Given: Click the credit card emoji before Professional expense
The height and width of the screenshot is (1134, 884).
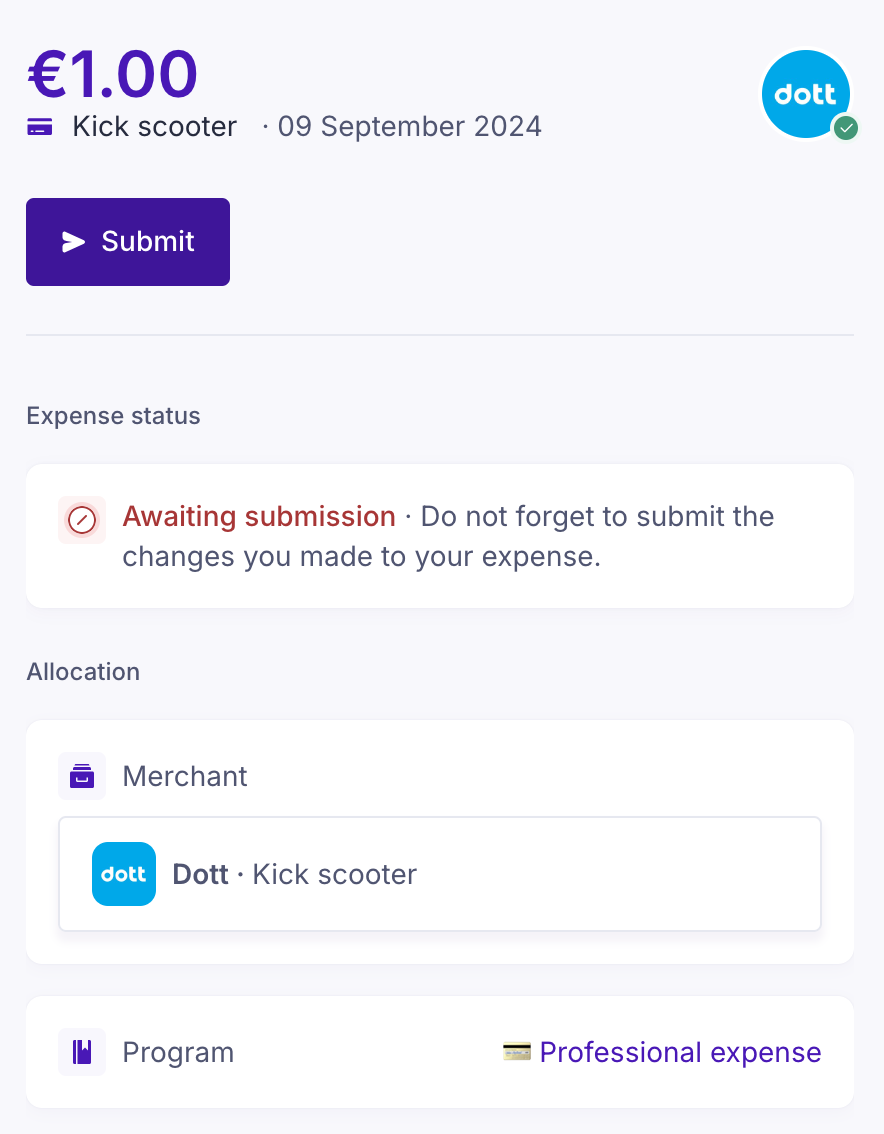Looking at the screenshot, I should pos(516,1052).
